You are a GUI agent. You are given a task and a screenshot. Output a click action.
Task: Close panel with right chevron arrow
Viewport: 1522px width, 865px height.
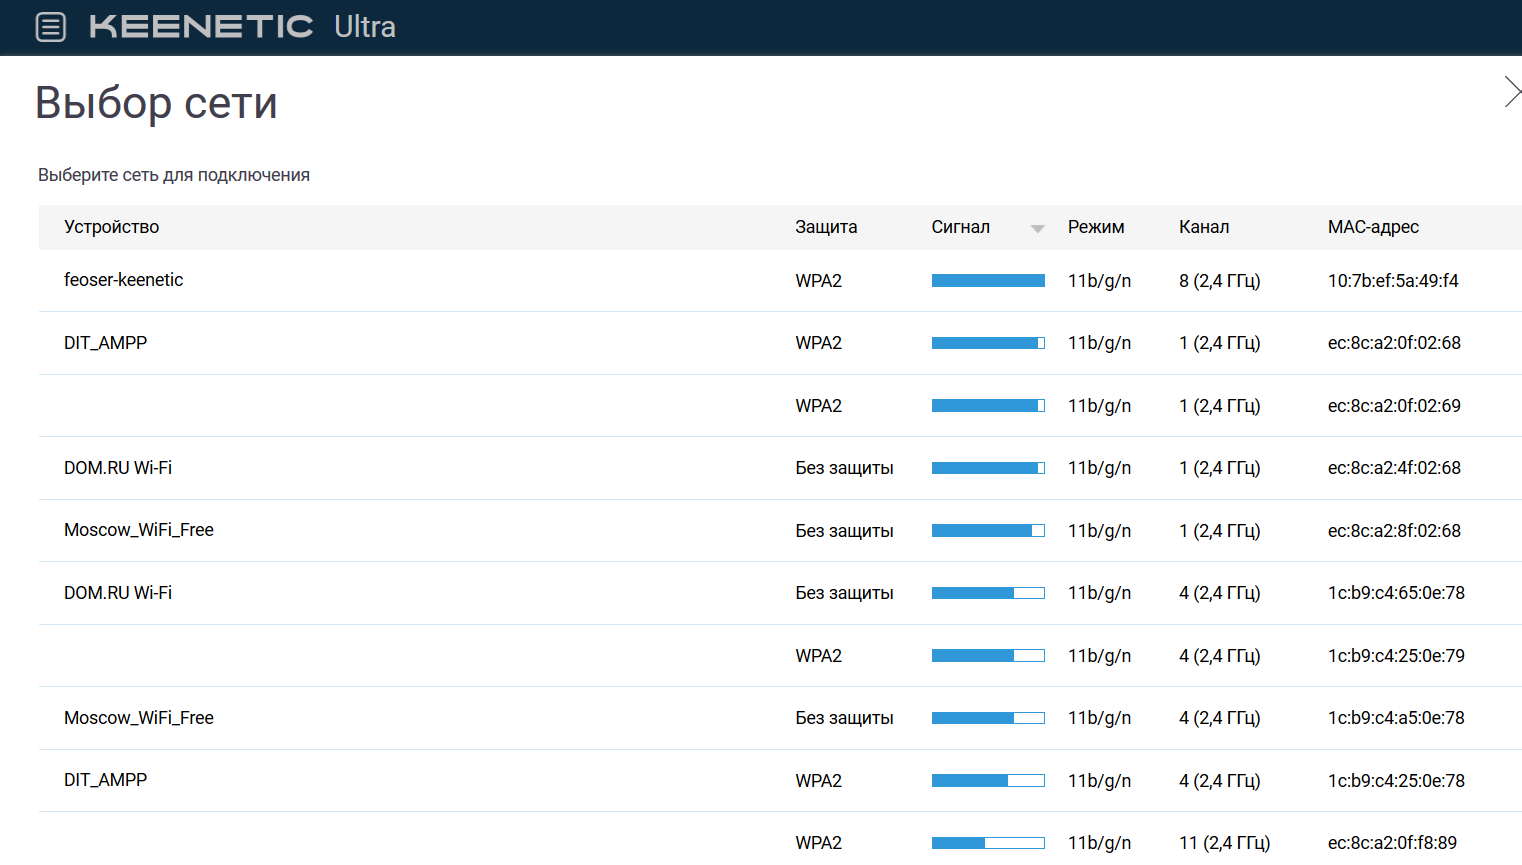(x=1512, y=92)
